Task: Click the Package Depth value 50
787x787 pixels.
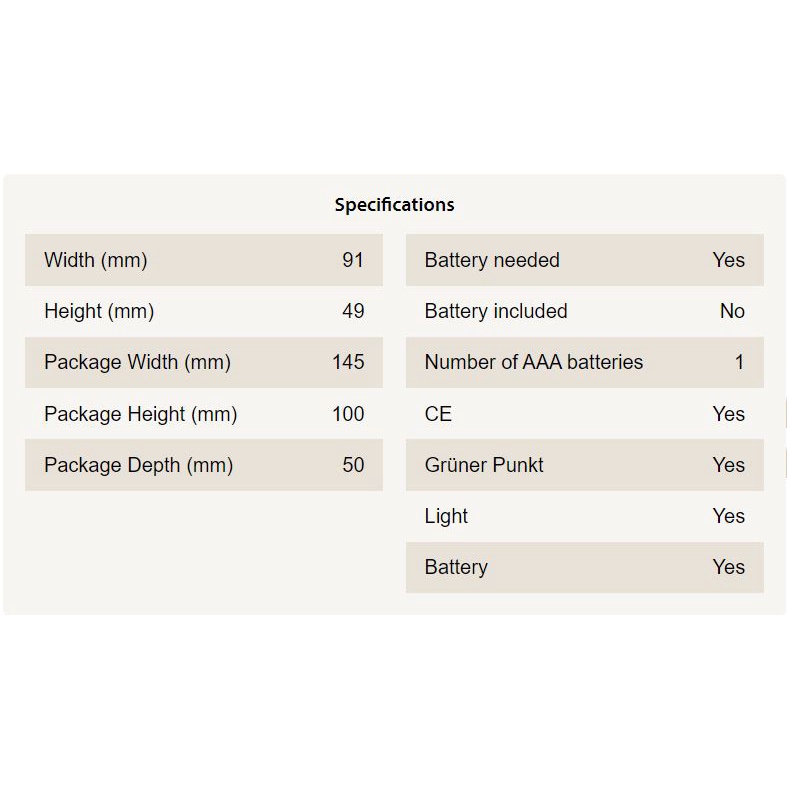Action: click(353, 465)
